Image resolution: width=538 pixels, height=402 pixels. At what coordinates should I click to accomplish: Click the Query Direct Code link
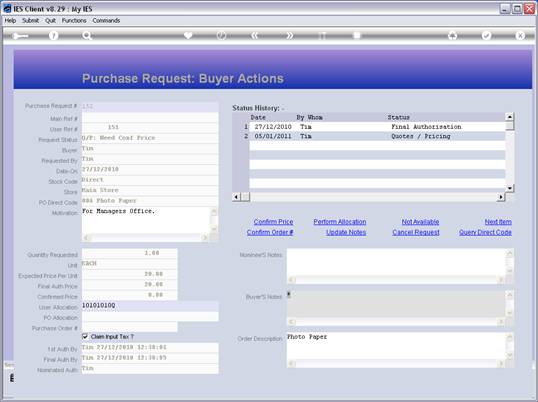tap(485, 232)
